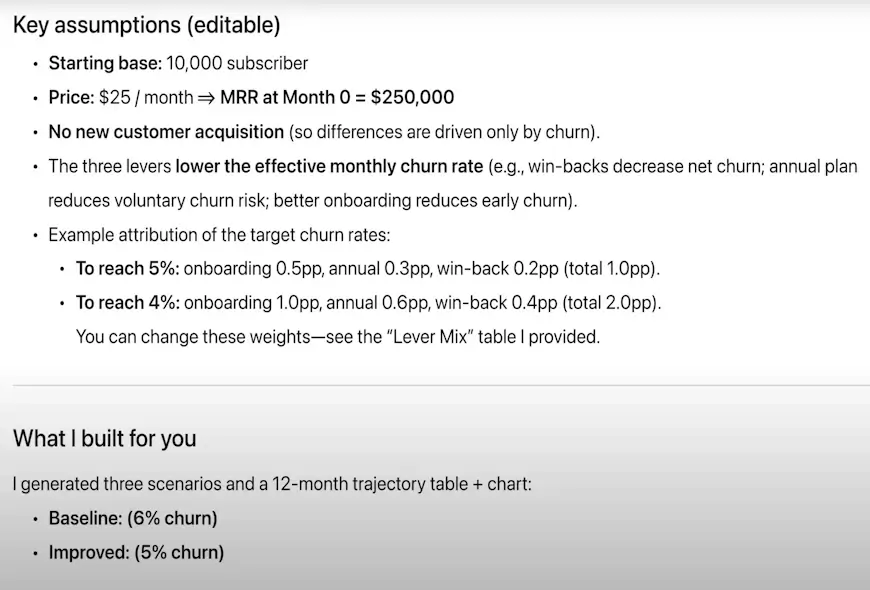Click the '10,000 subscriber' text
The image size is (870, 590).
[x=237, y=63]
